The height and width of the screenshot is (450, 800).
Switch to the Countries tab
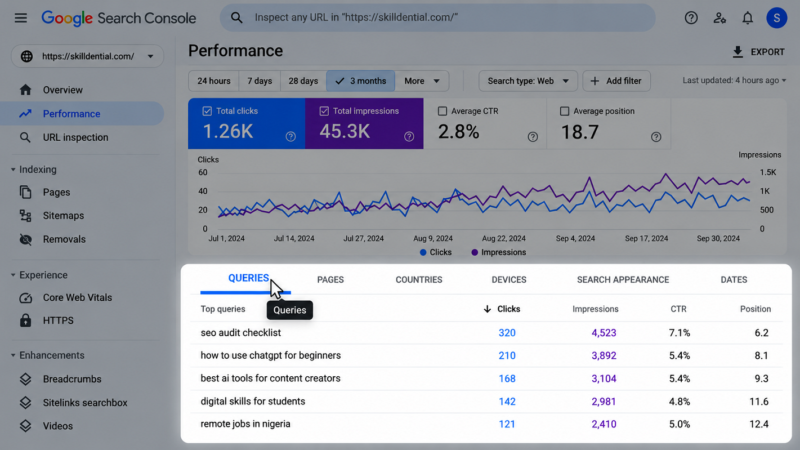pos(419,280)
